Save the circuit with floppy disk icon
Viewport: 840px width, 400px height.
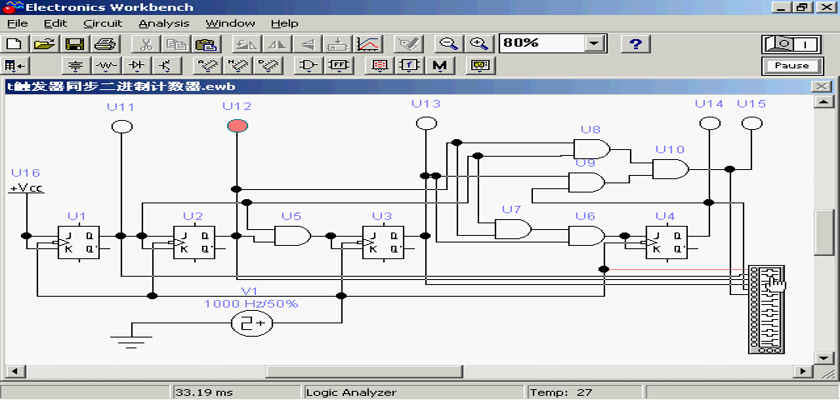(x=74, y=44)
